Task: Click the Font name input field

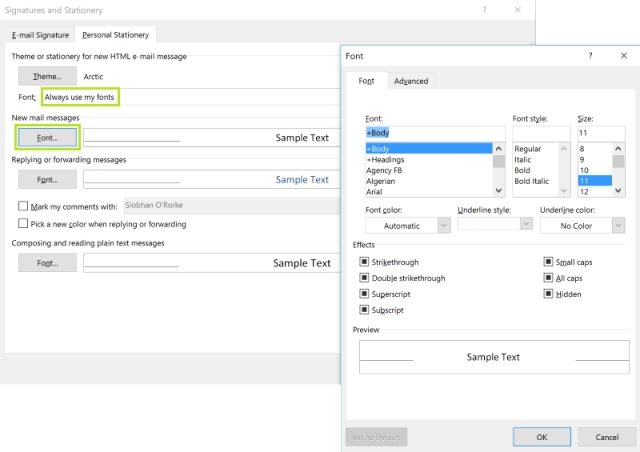Action: [x=434, y=133]
